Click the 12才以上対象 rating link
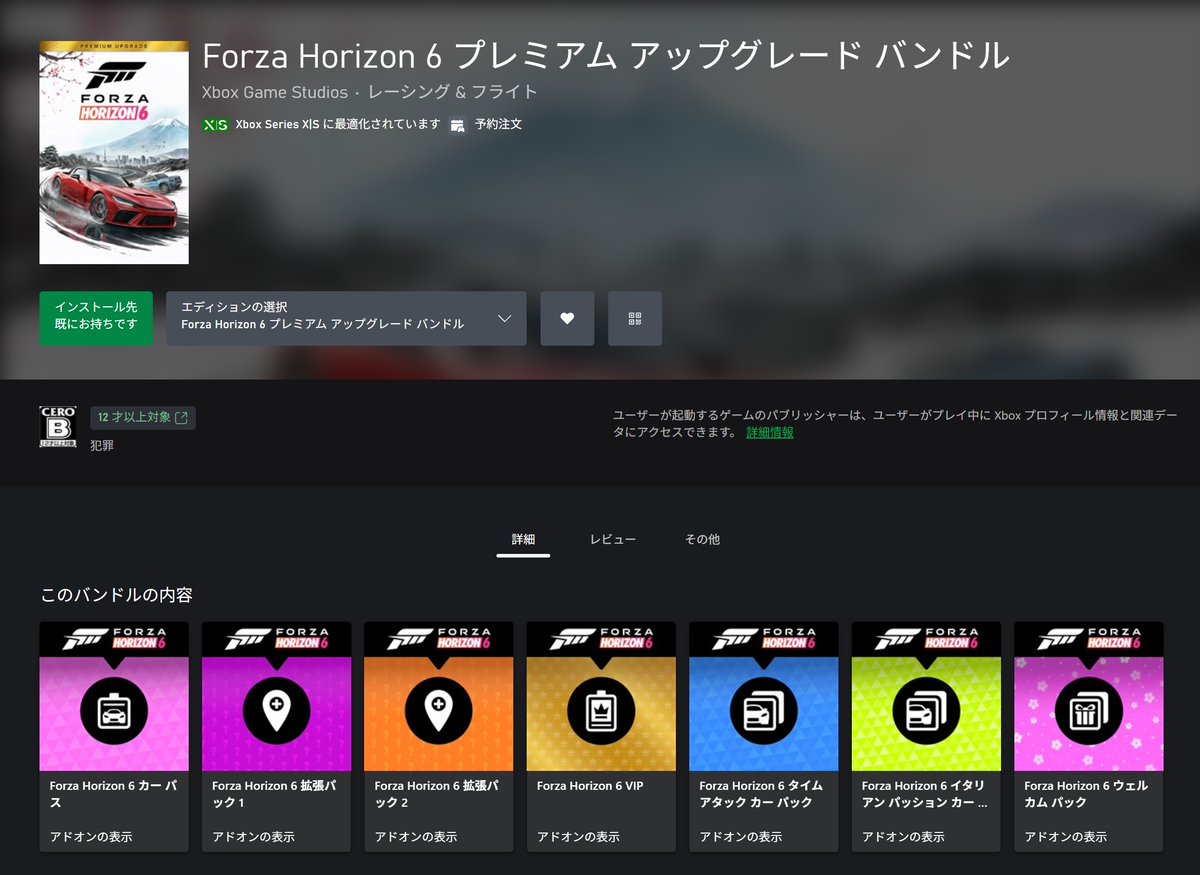 [142, 418]
